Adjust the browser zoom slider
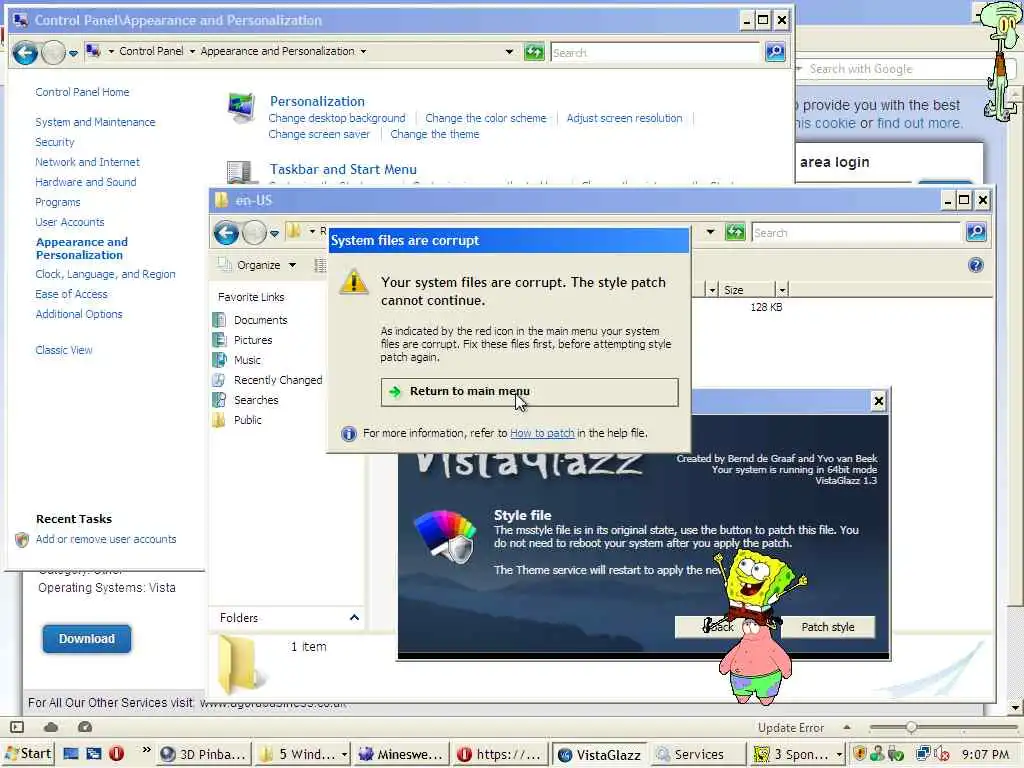1024x768 pixels. [x=911, y=727]
